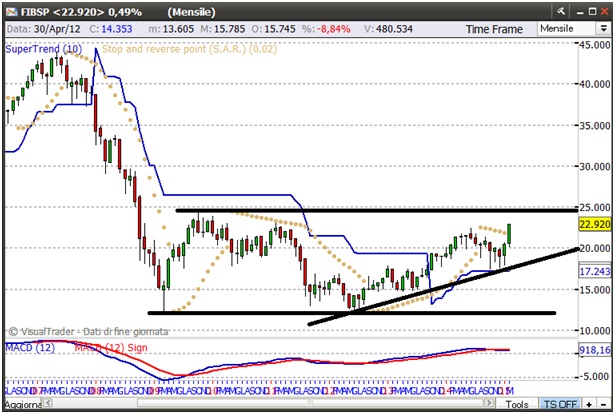
Task: Click the MACD (12) Sign label
Action: click(x=115, y=346)
